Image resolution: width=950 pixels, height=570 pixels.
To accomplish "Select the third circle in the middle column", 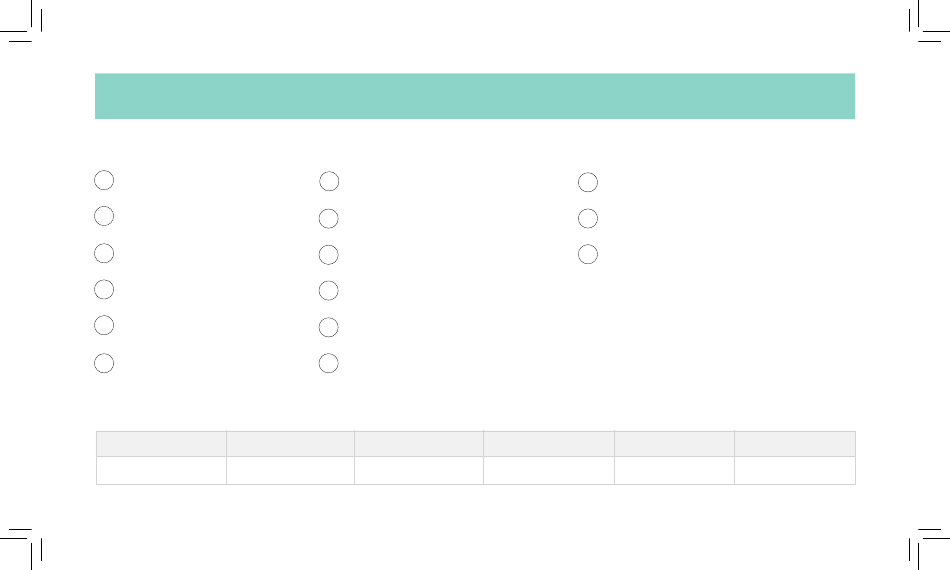I will pos(328,255).
